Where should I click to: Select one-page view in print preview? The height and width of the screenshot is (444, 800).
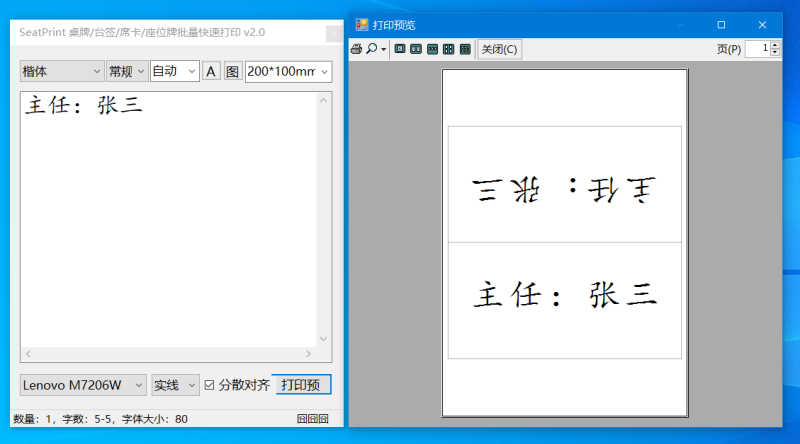[x=400, y=49]
